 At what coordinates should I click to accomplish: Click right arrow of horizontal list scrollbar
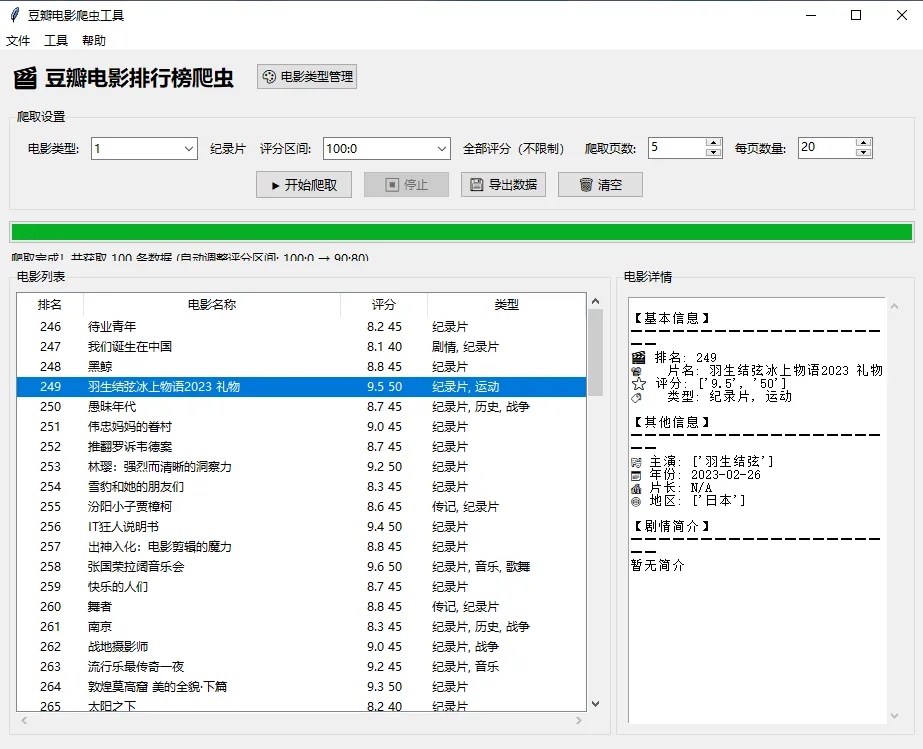click(x=579, y=720)
